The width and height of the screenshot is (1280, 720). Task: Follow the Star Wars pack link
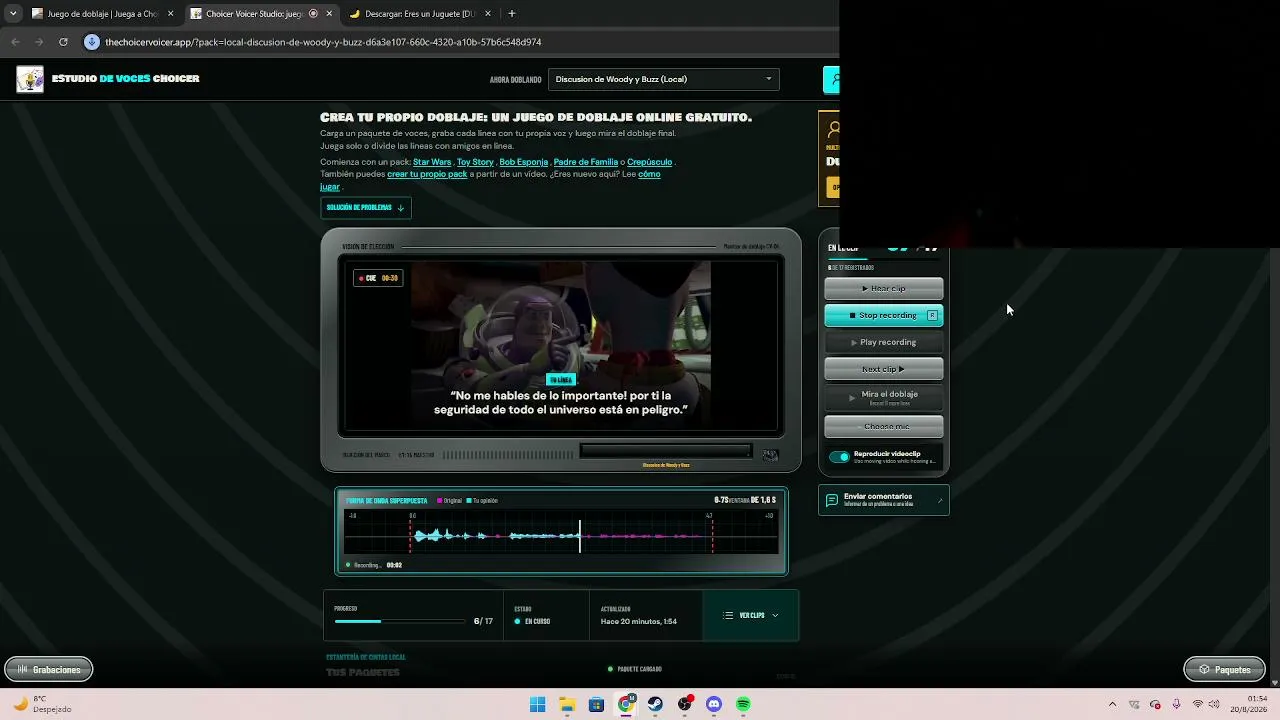point(432,162)
